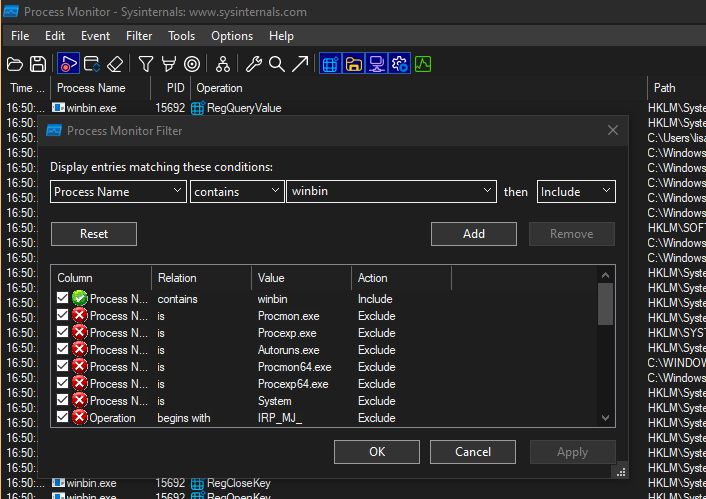The width and height of the screenshot is (706, 499).
Task: Click the Add filter button
Action: click(474, 234)
